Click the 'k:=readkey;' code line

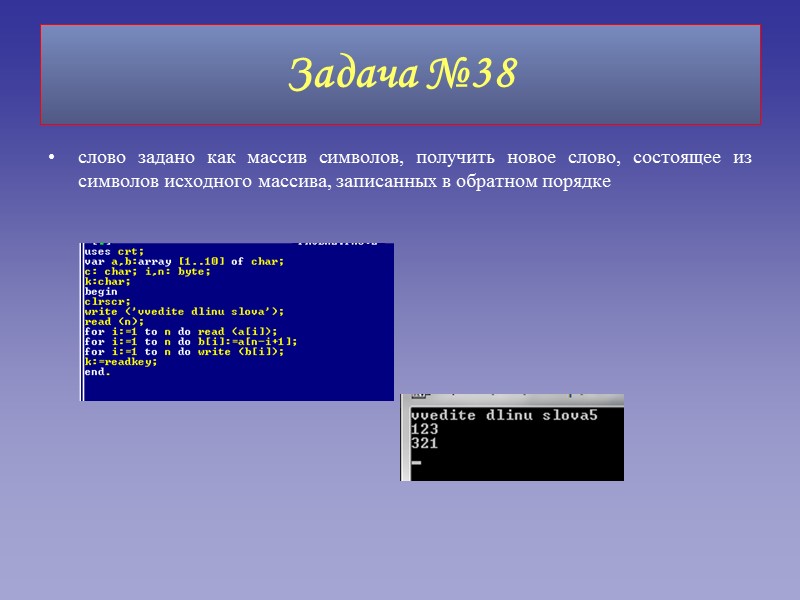120,362
